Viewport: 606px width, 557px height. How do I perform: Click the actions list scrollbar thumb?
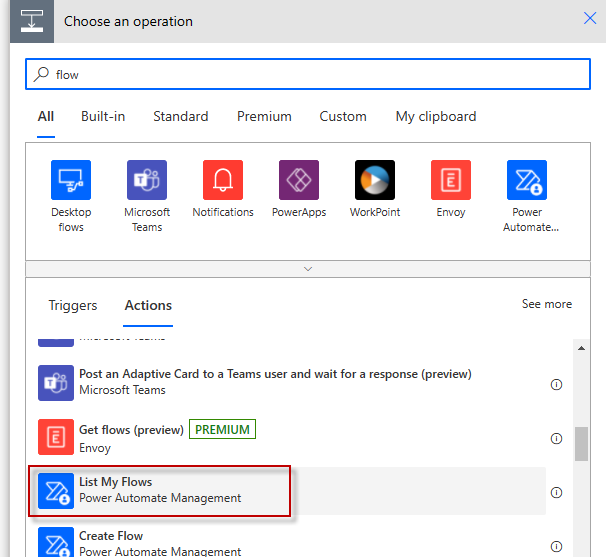(x=581, y=444)
